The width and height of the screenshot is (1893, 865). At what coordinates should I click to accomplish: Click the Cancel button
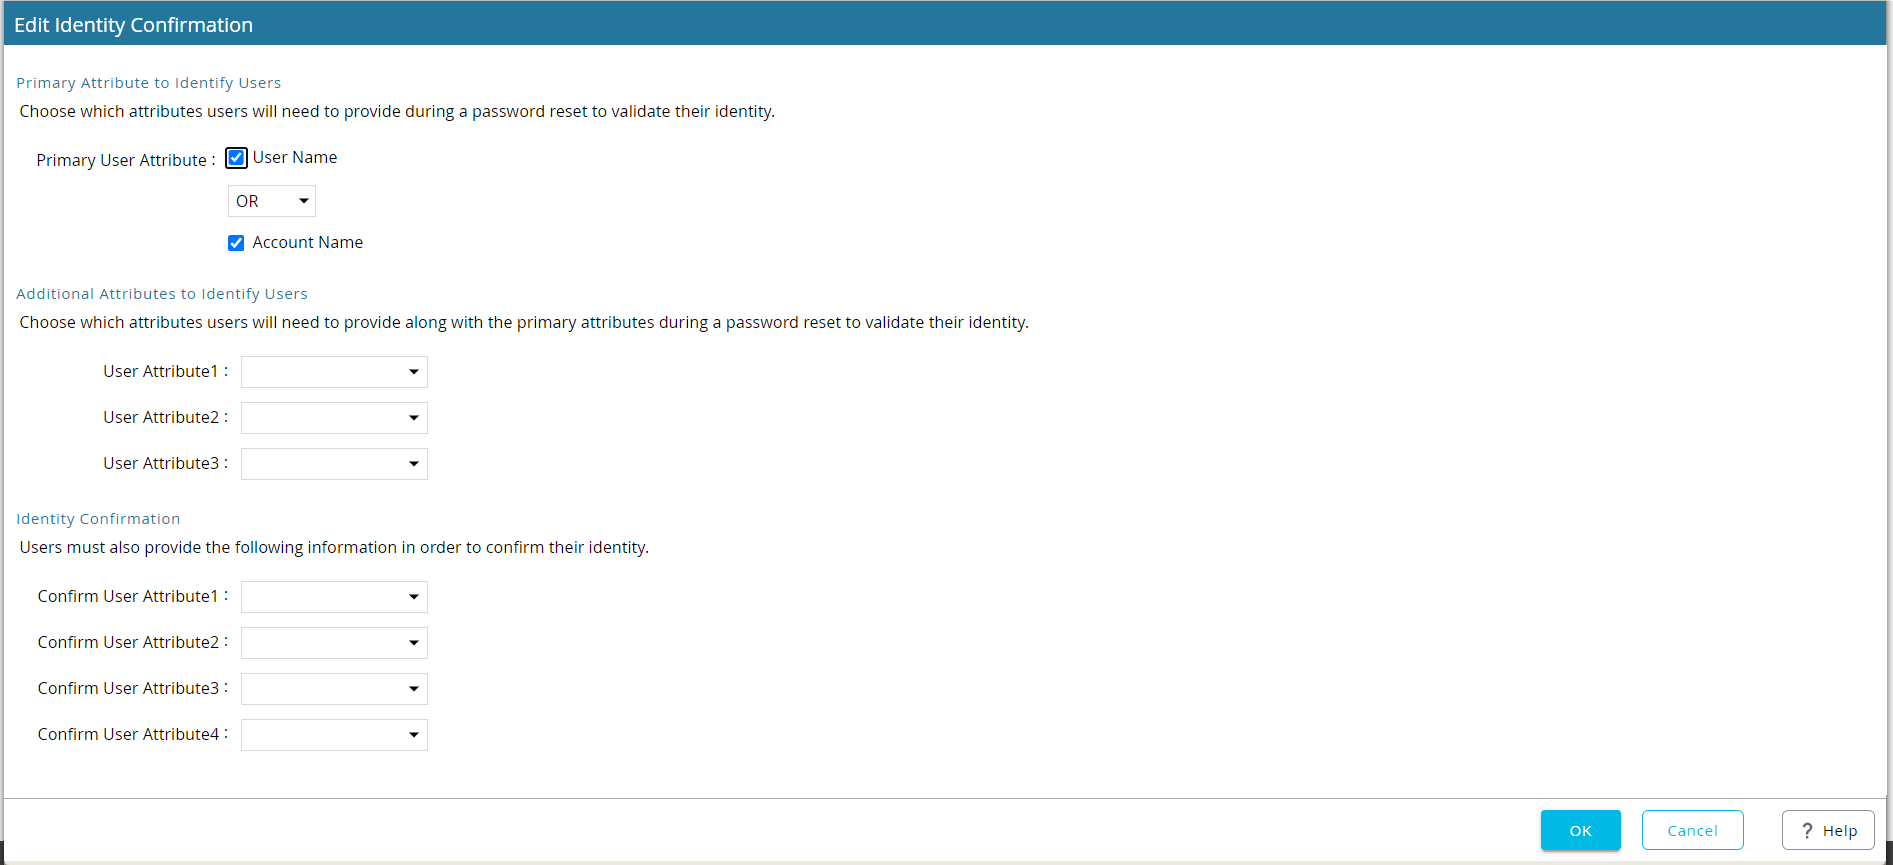pos(1692,830)
